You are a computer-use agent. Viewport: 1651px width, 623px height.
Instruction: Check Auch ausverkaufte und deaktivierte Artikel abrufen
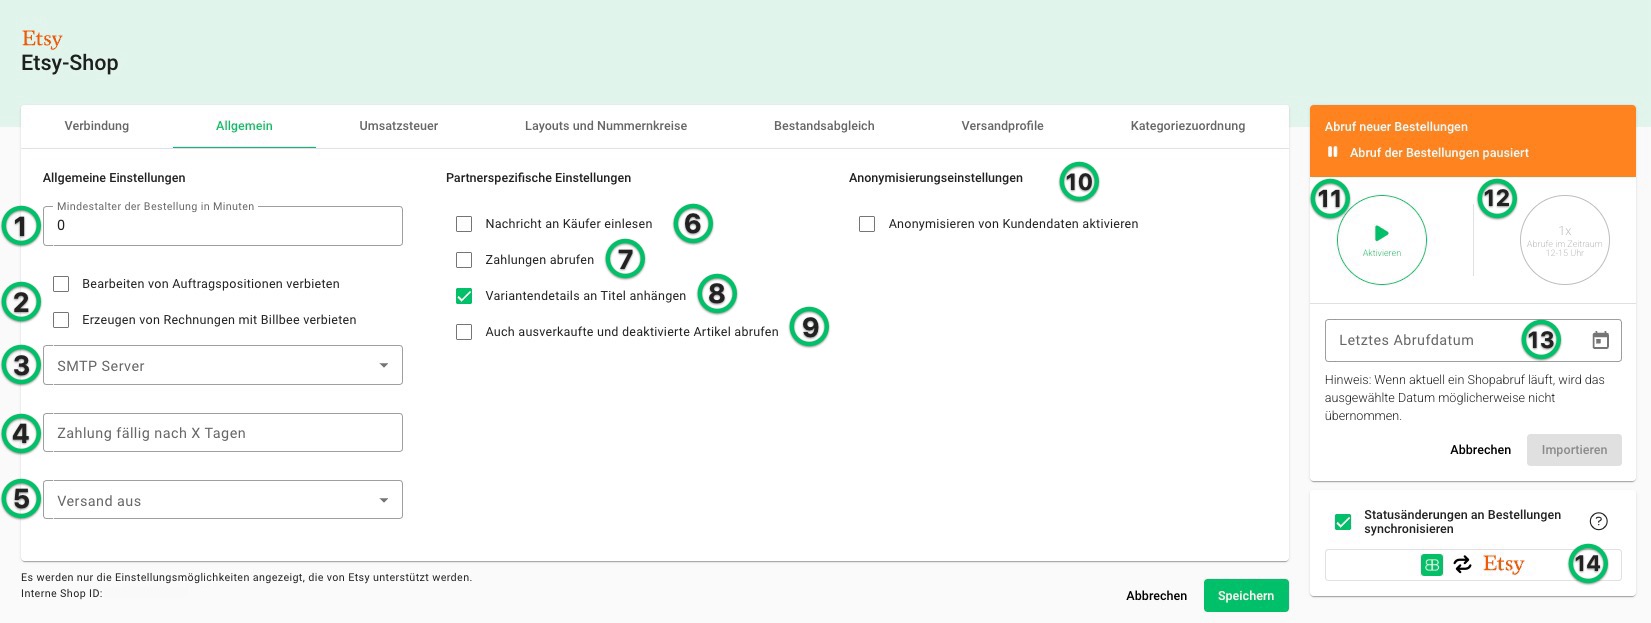(464, 332)
